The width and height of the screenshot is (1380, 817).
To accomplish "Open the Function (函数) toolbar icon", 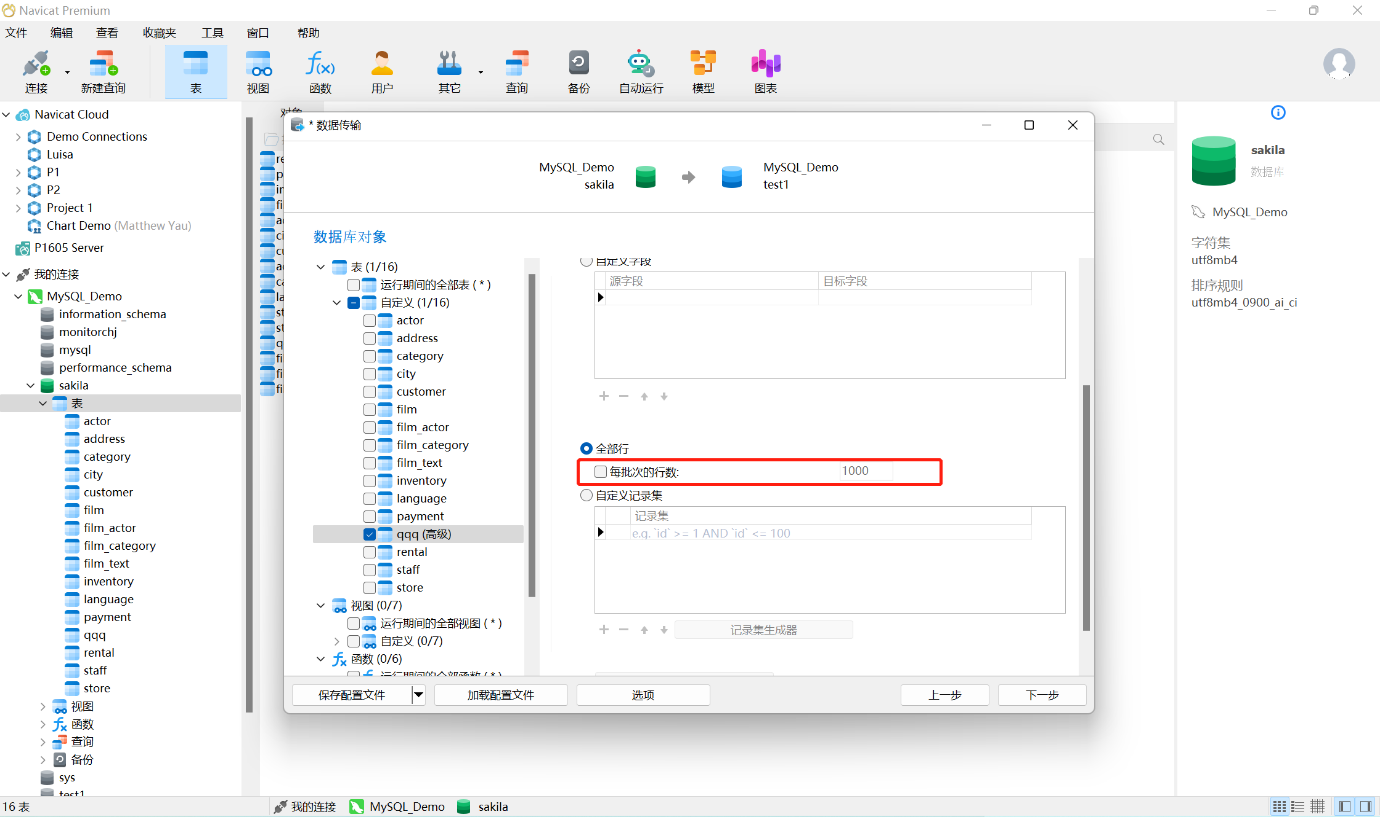I will tap(320, 72).
